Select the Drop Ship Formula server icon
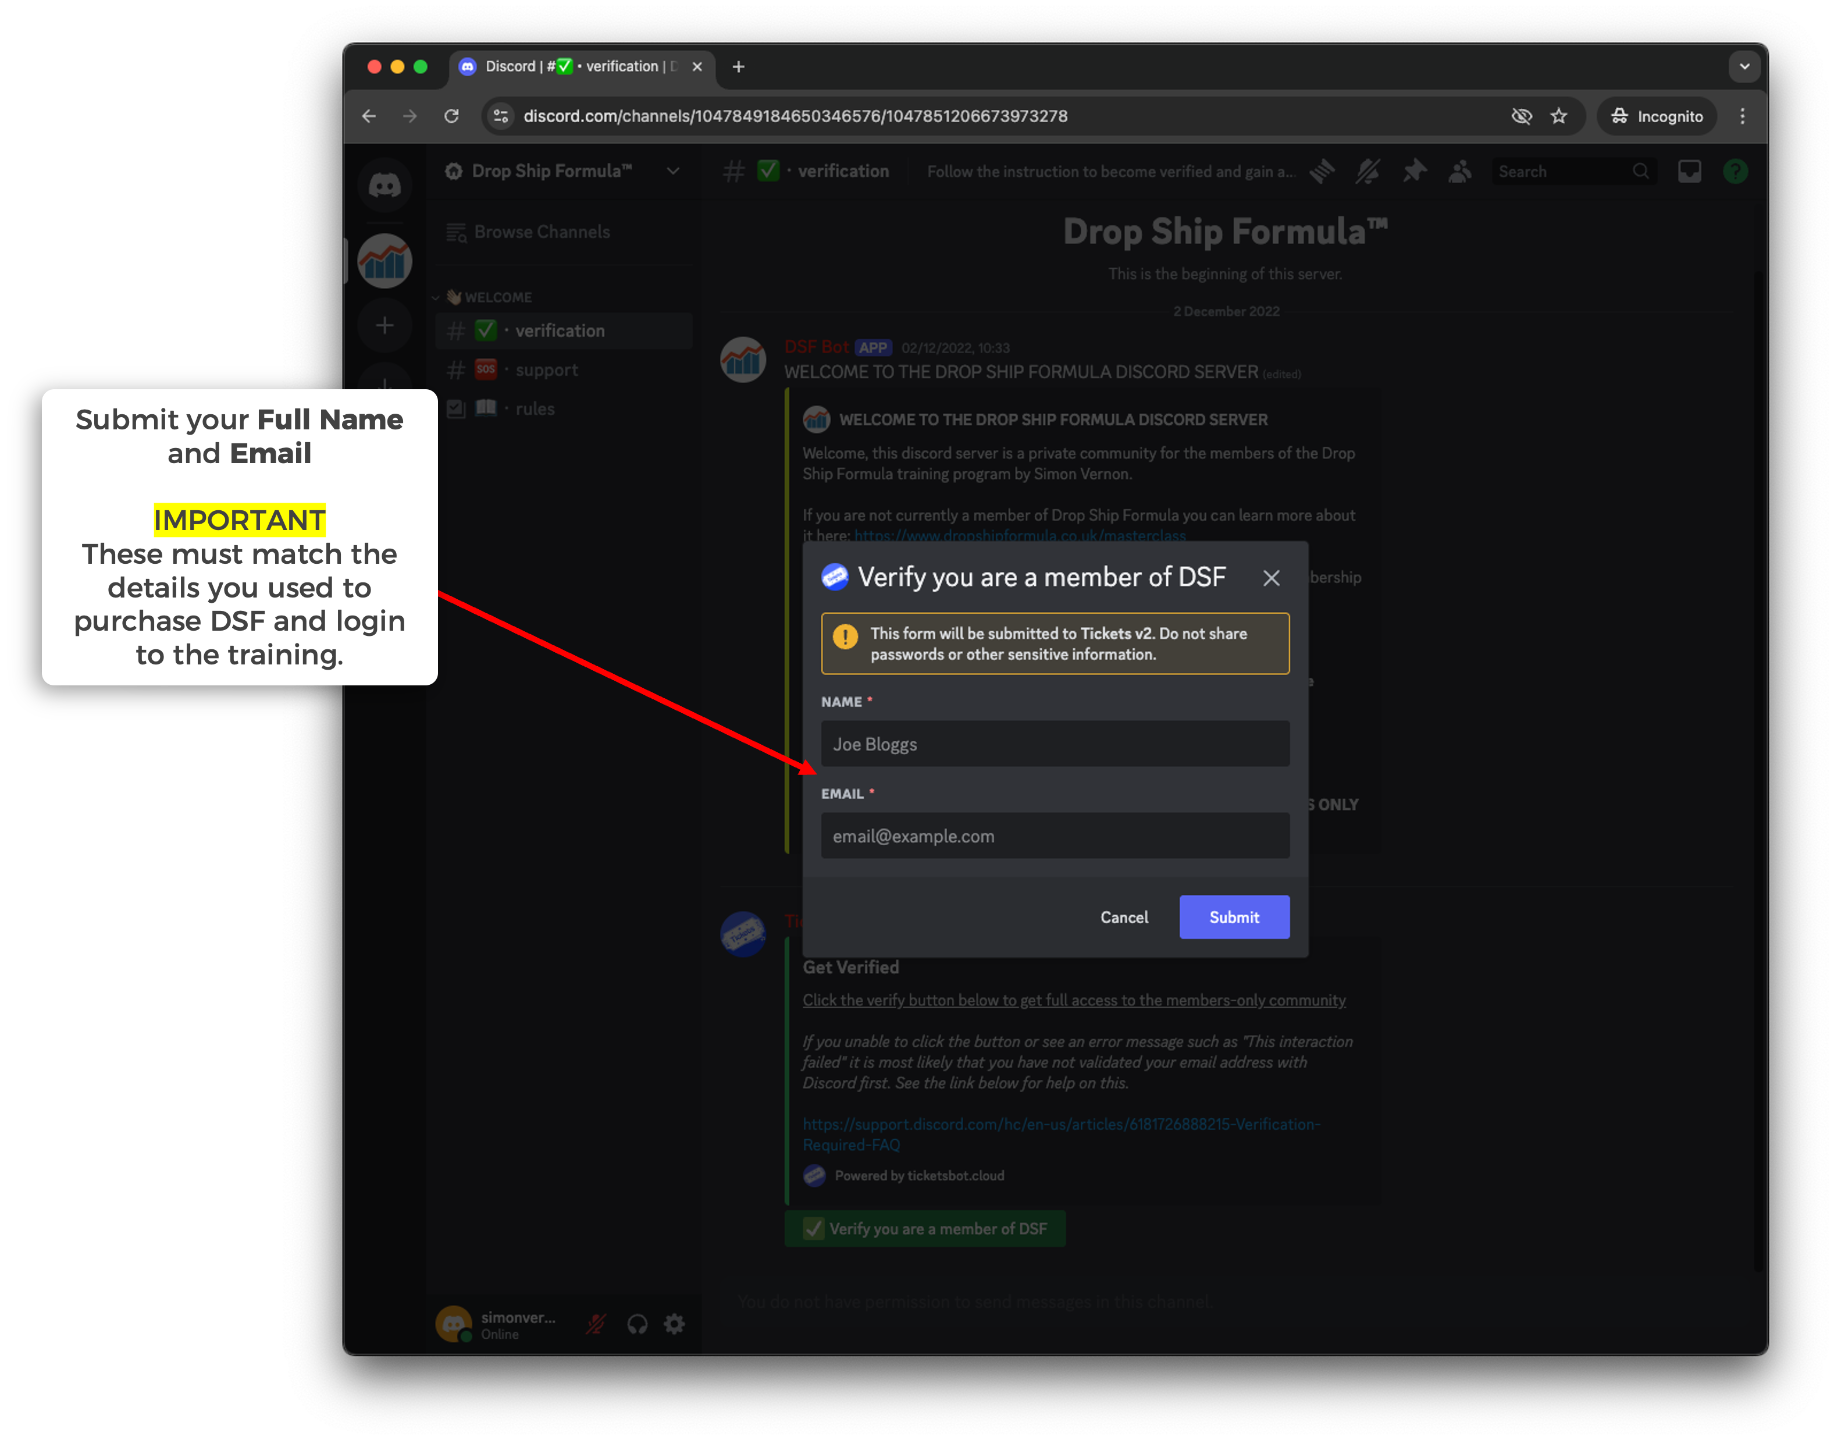Image resolution: width=1834 pixels, height=1440 pixels. point(385,261)
